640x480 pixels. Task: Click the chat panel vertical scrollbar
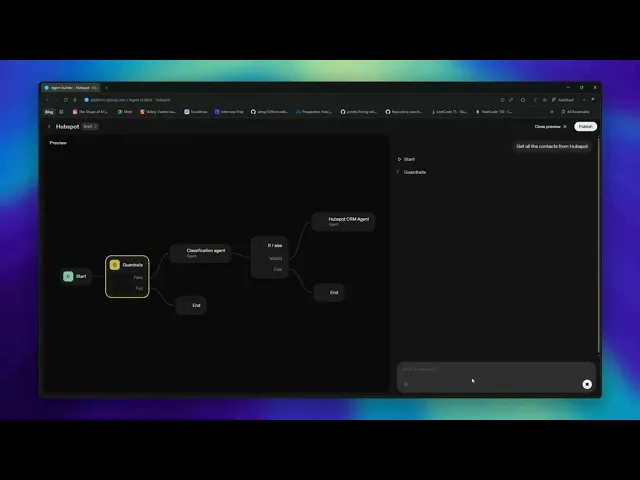[598, 245]
